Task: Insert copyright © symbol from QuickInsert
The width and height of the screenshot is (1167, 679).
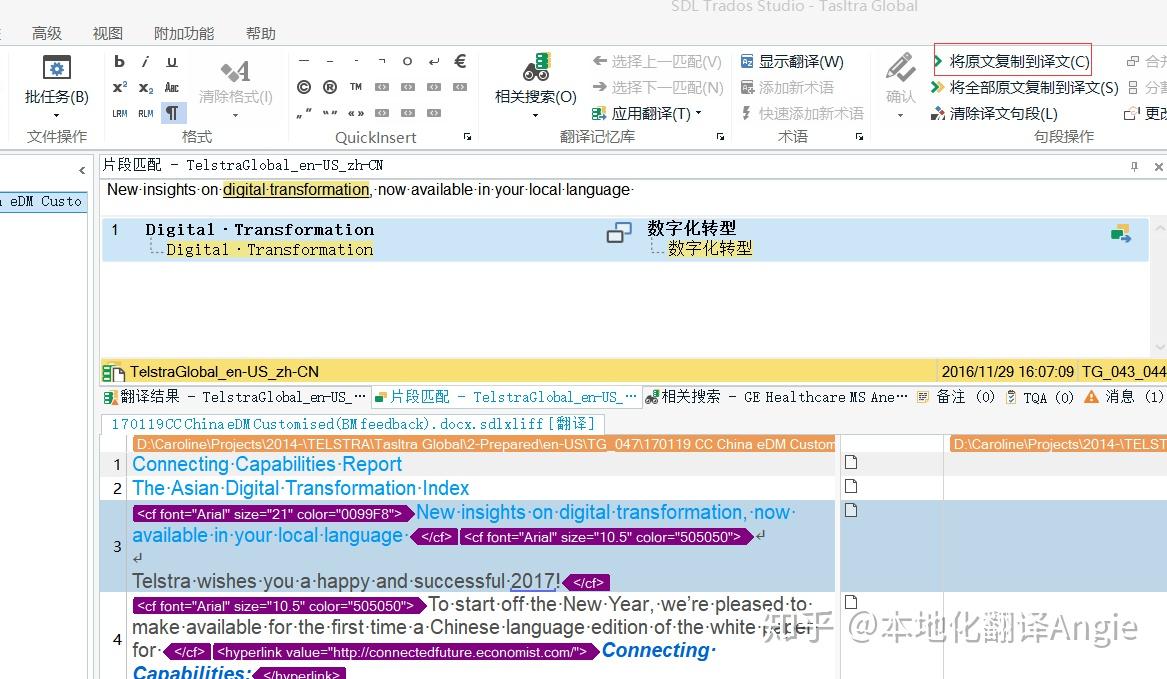Action: click(x=304, y=87)
